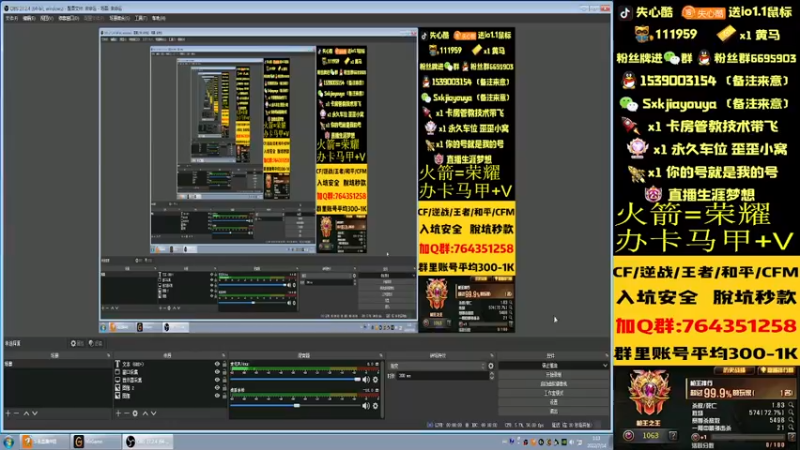The image size is (800, 450).
Task: Click the Studio Mode button in Controls
Action: (x=554, y=393)
